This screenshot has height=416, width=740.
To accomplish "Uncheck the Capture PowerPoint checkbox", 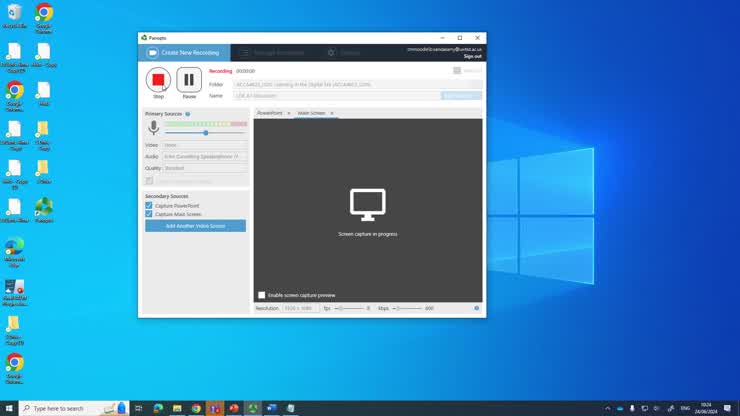I will point(149,206).
